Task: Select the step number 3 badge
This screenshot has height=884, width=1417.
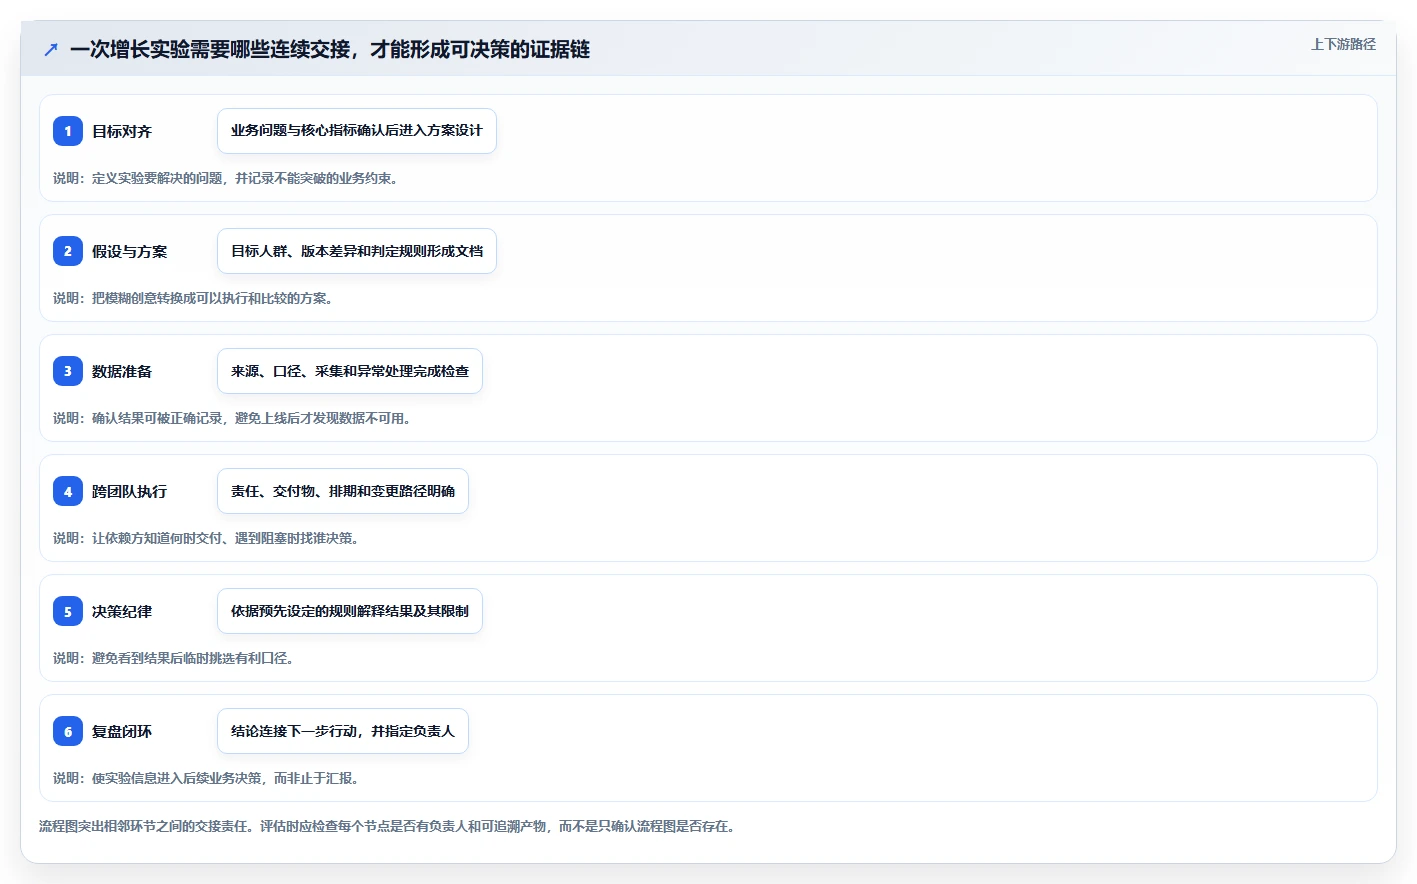Action: (x=68, y=371)
